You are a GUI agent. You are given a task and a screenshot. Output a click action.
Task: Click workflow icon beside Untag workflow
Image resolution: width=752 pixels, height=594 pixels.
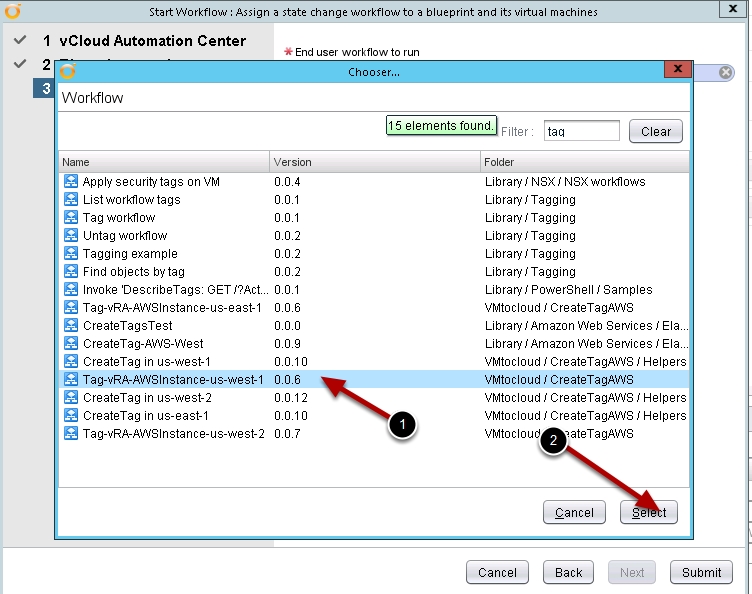(x=71, y=235)
